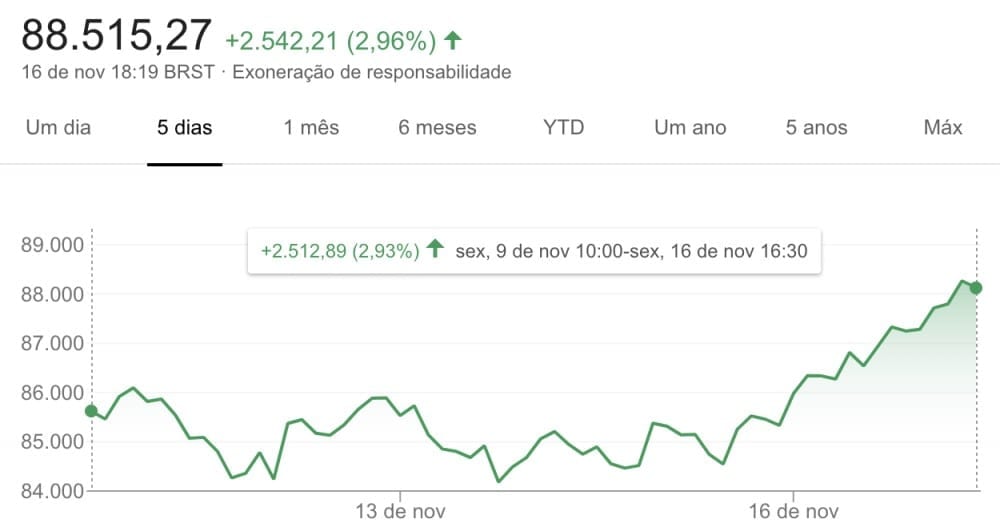Click the up arrow inside the chart tooltip
The image size is (1000, 531).
tap(435, 248)
